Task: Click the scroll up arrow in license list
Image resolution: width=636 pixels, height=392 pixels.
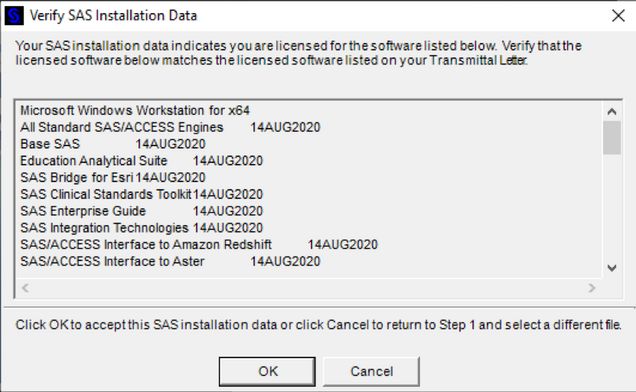Action: pyautogui.click(x=612, y=111)
